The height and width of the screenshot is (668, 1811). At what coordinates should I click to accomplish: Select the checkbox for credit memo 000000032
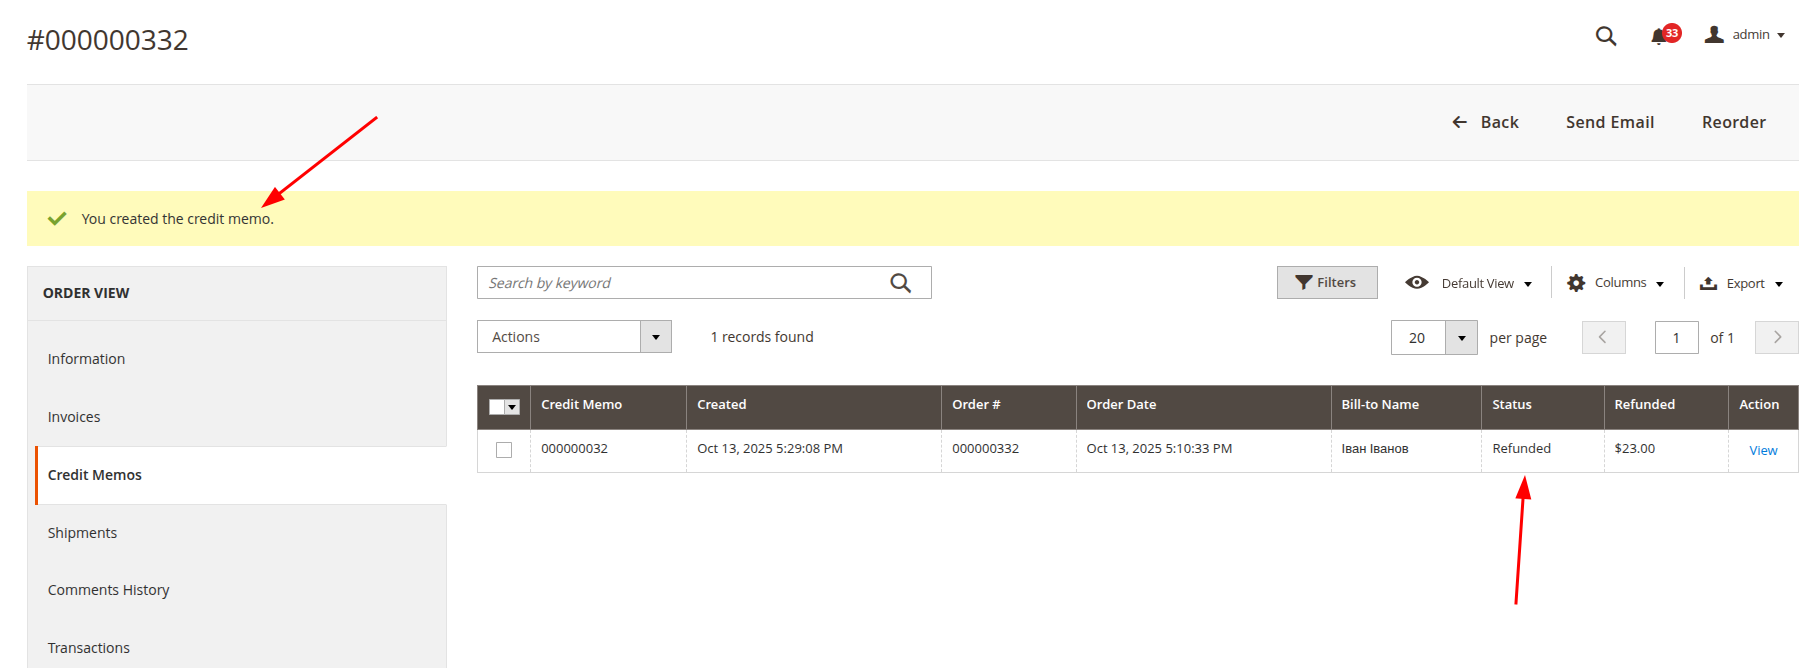coord(504,450)
